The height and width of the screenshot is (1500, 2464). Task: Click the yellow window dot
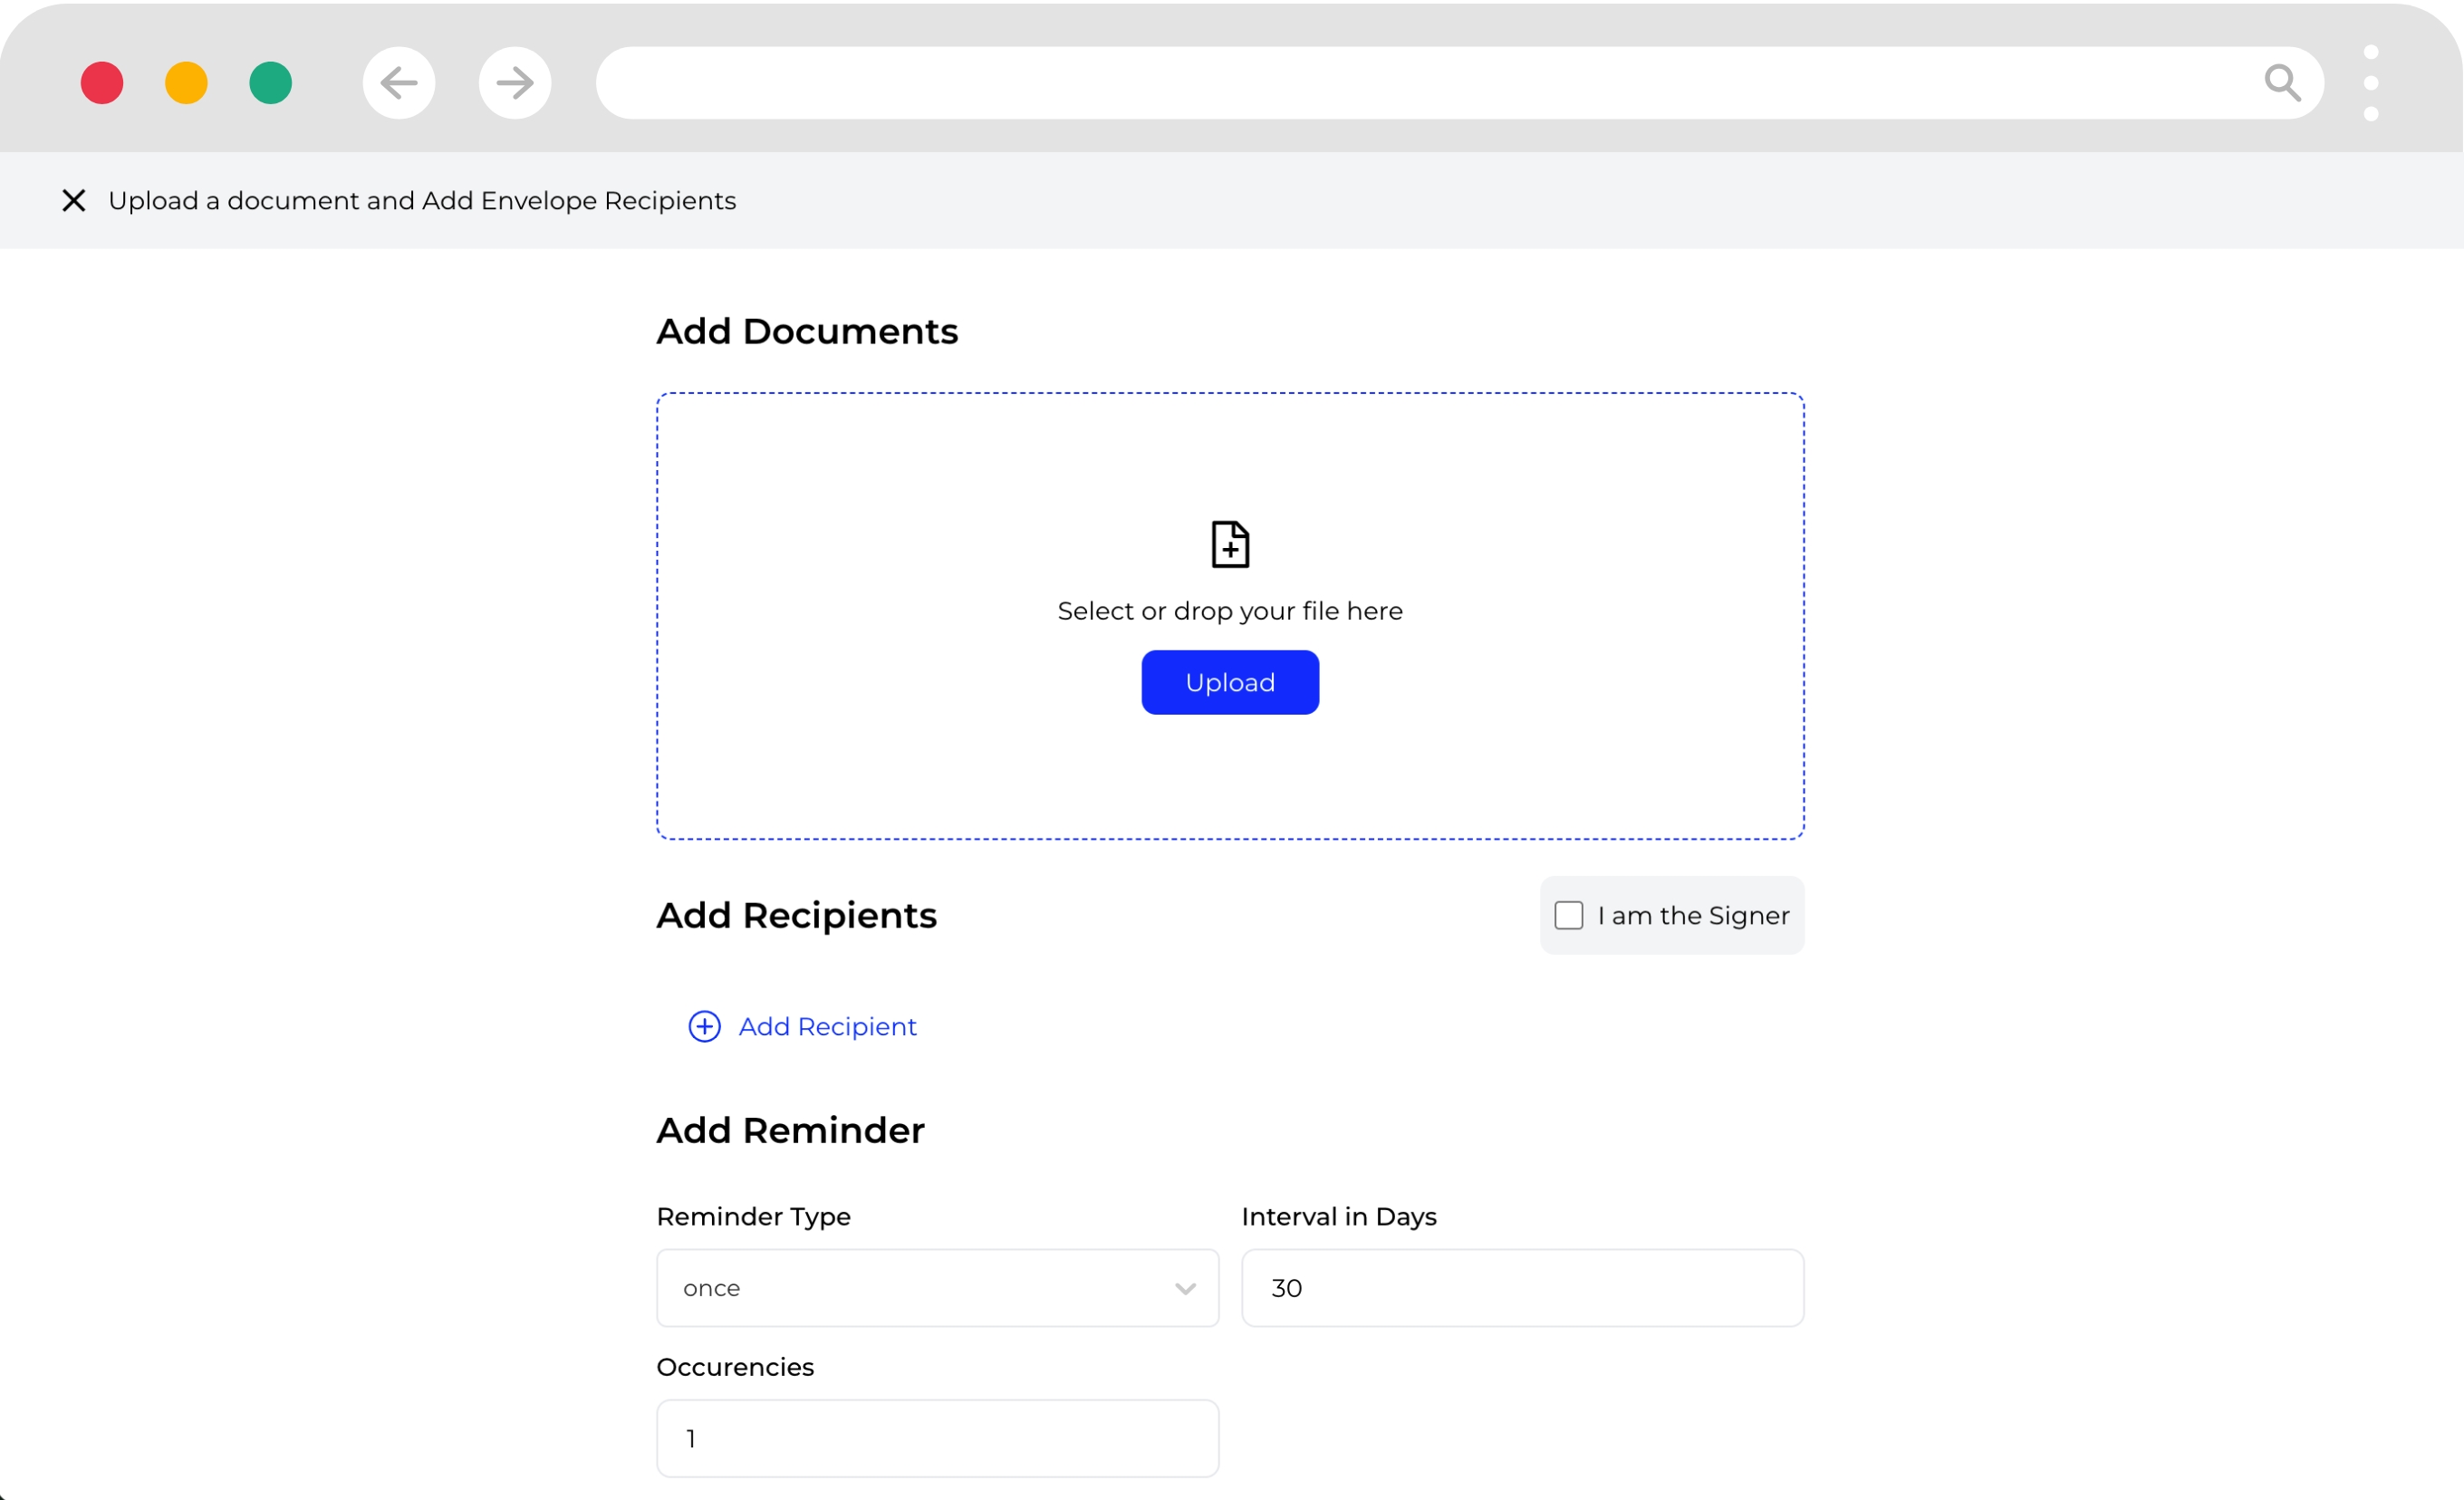click(x=186, y=83)
